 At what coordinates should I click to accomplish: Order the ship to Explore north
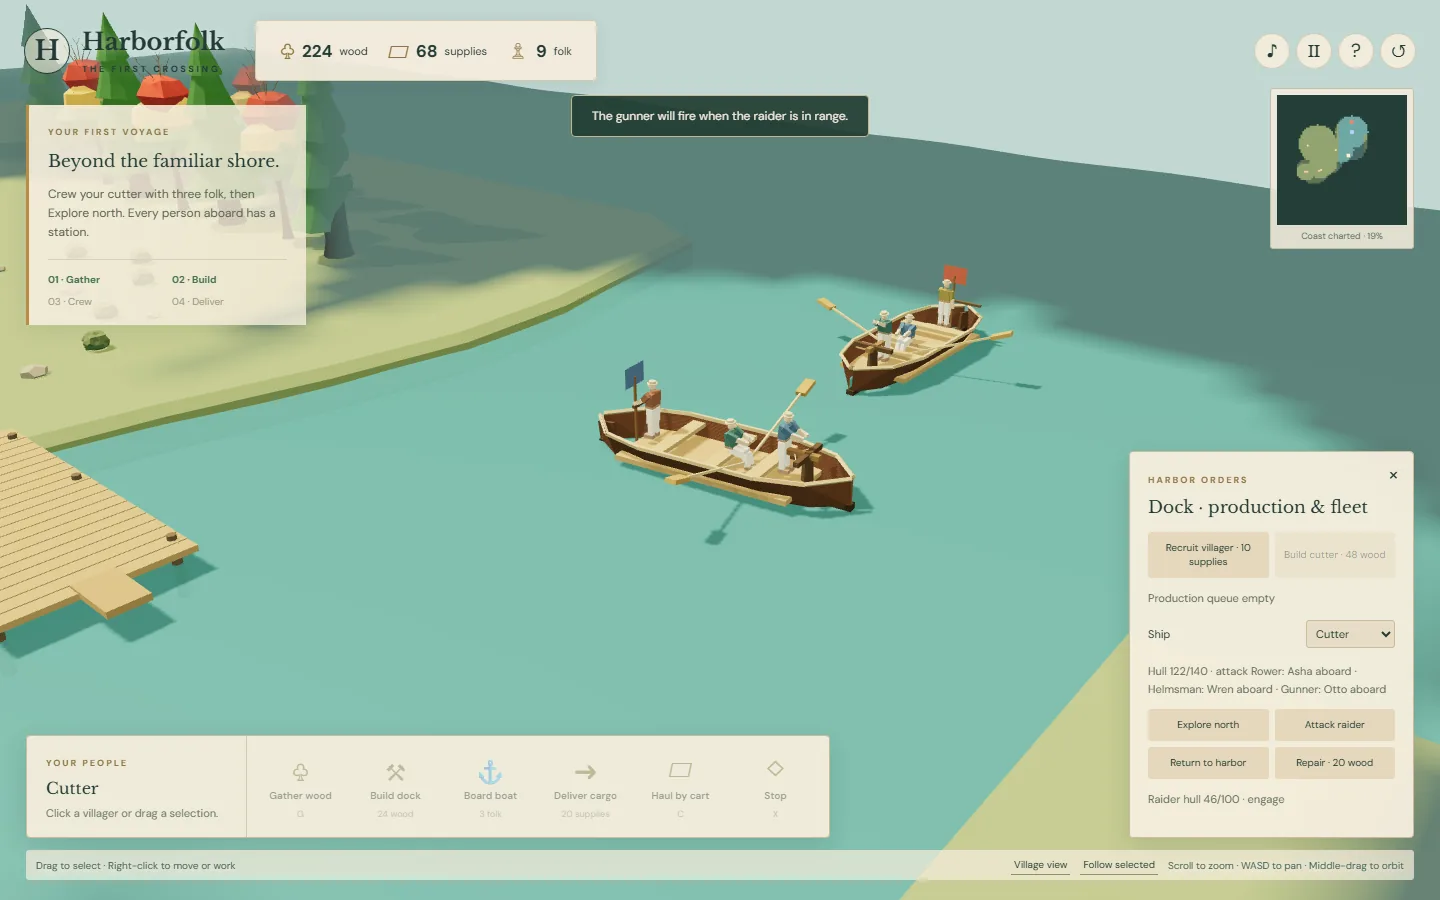tap(1208, 725)
